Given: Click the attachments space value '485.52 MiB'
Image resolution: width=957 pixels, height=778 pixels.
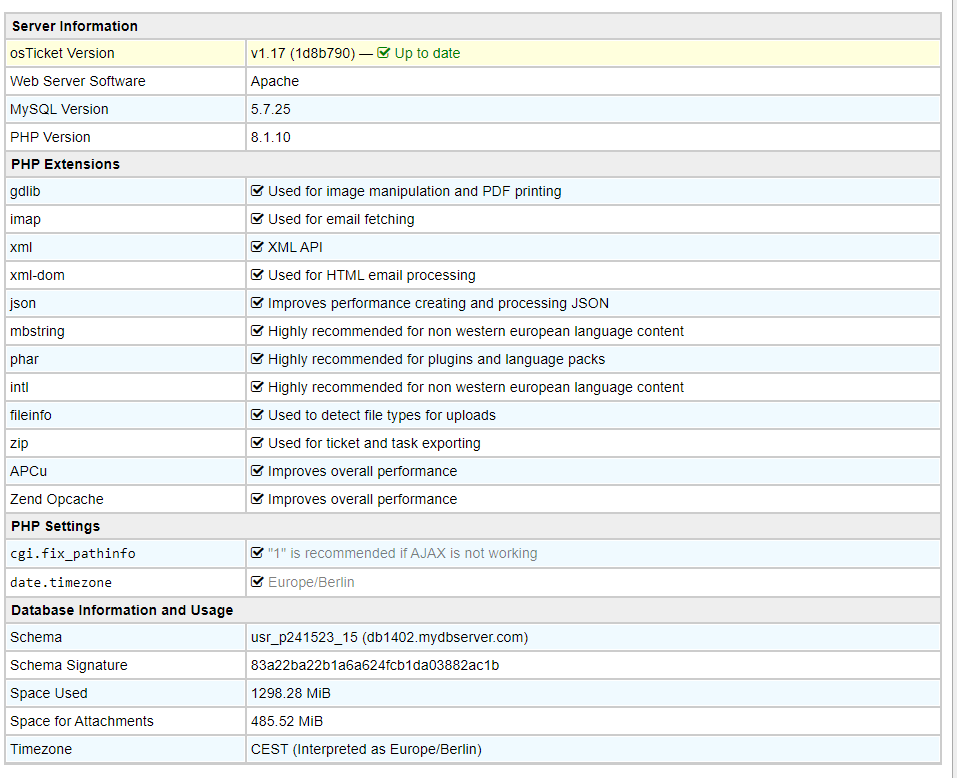Looking at the screenshot, I should 287,721.
